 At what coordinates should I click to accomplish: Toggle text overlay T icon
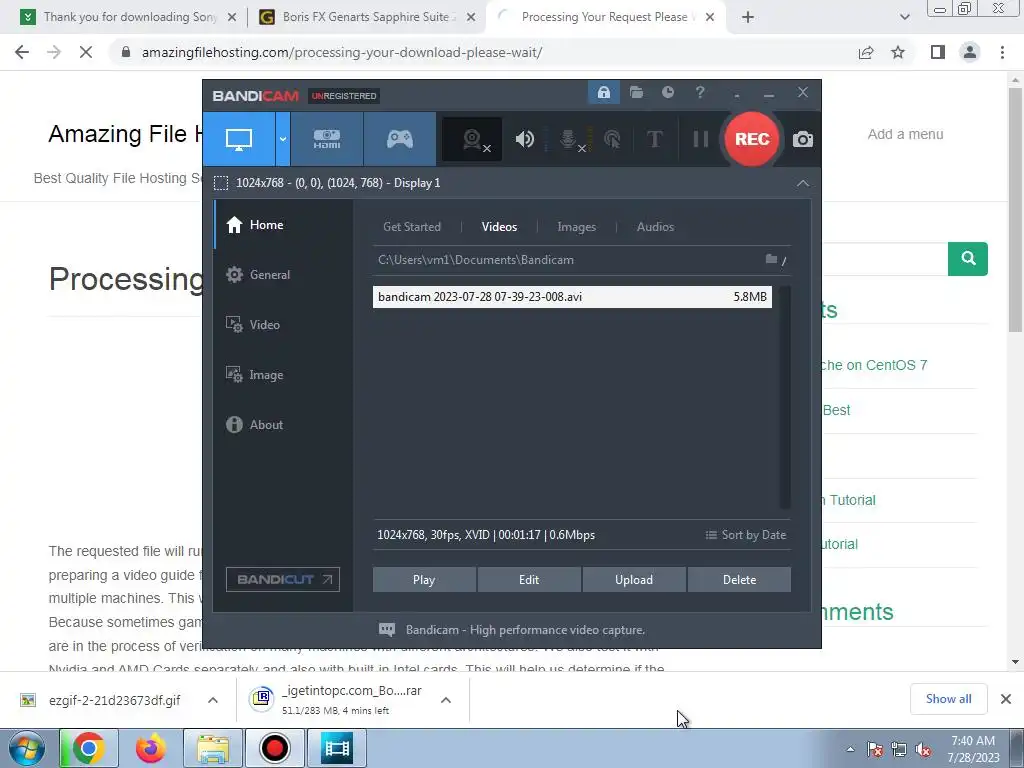point(654,139)
